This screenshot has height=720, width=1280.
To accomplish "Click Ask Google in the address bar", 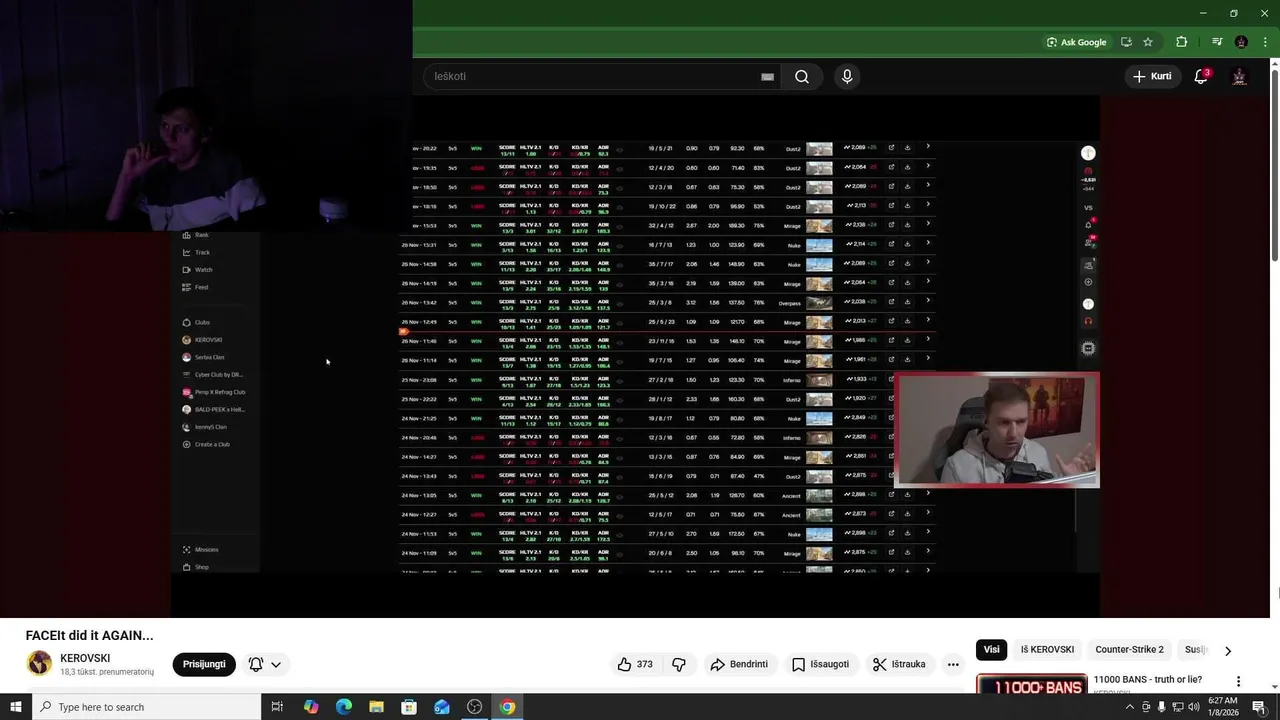I will click(x=1076, y=42).
